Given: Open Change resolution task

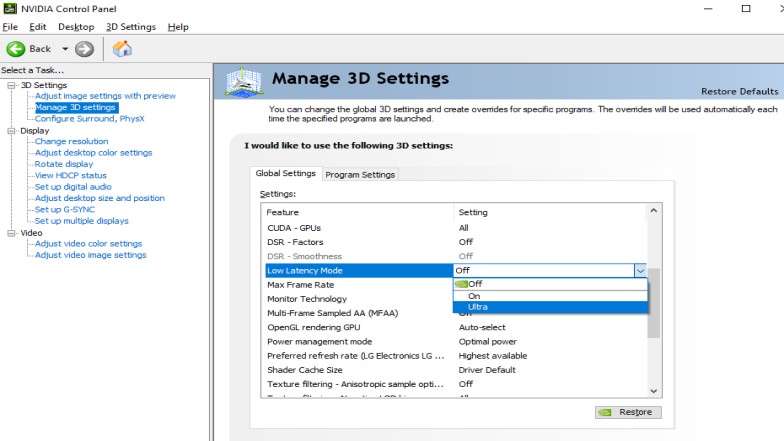Looking at the screenshot, I should tap(72, 142).
